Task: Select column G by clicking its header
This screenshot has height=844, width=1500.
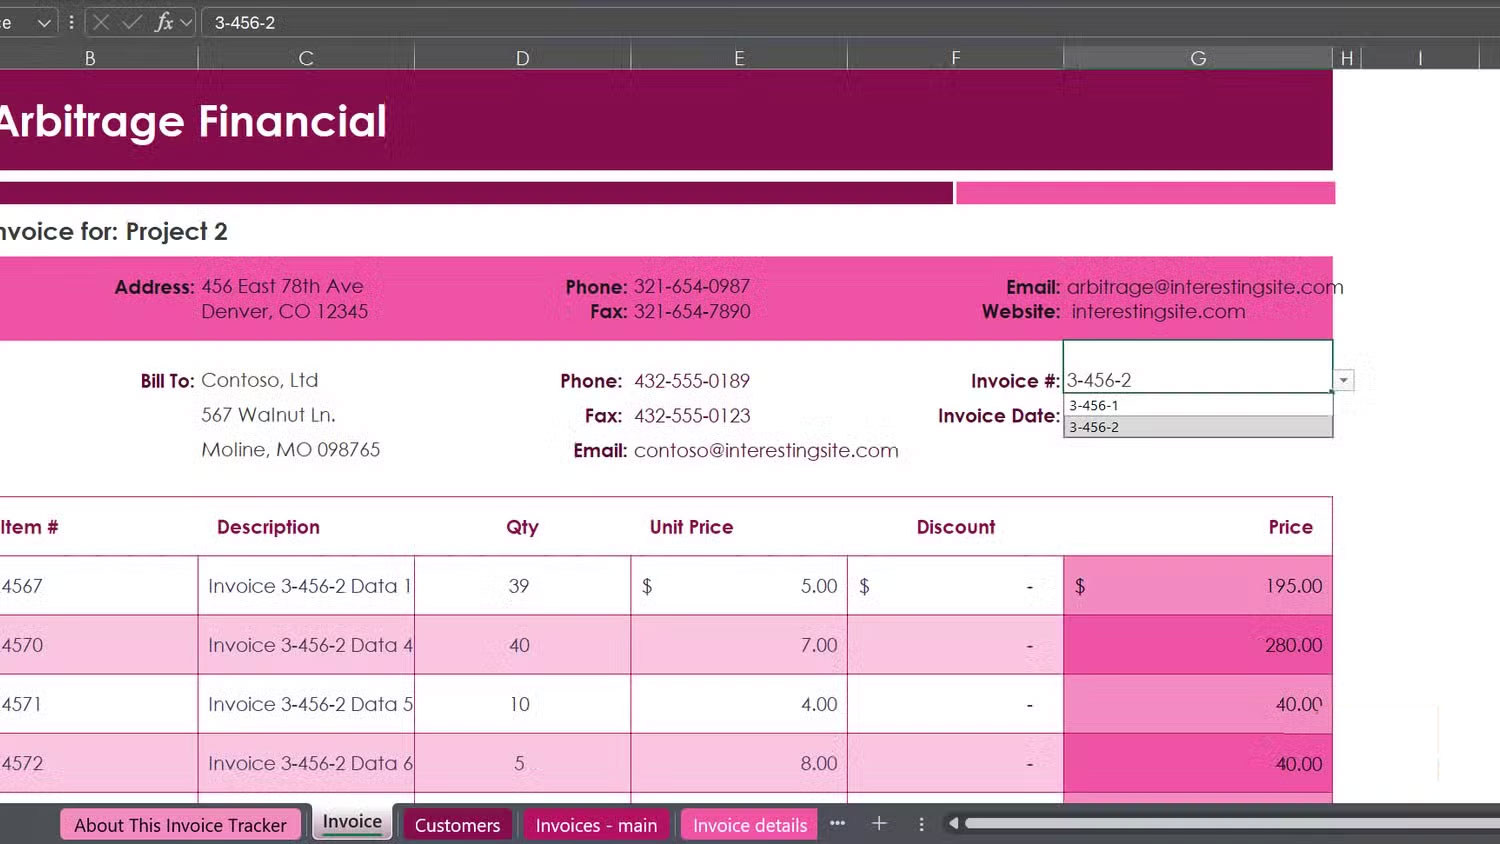Action: pyautogui.click(x=1198, y=57)
